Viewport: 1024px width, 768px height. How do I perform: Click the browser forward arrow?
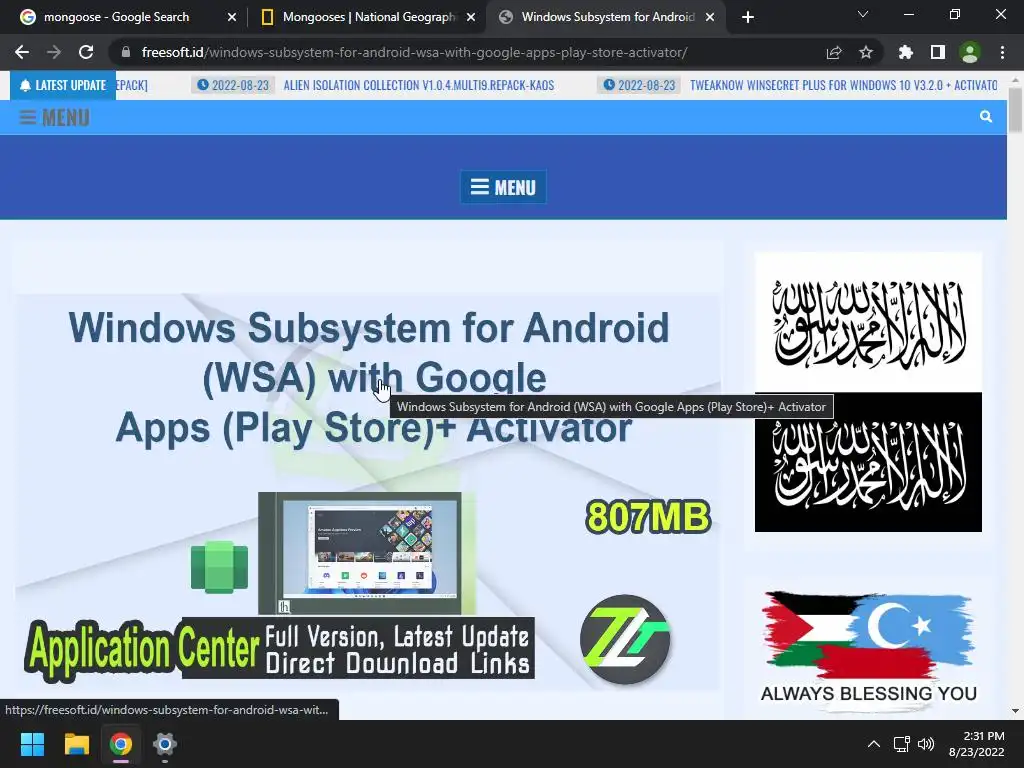point(54,52)
